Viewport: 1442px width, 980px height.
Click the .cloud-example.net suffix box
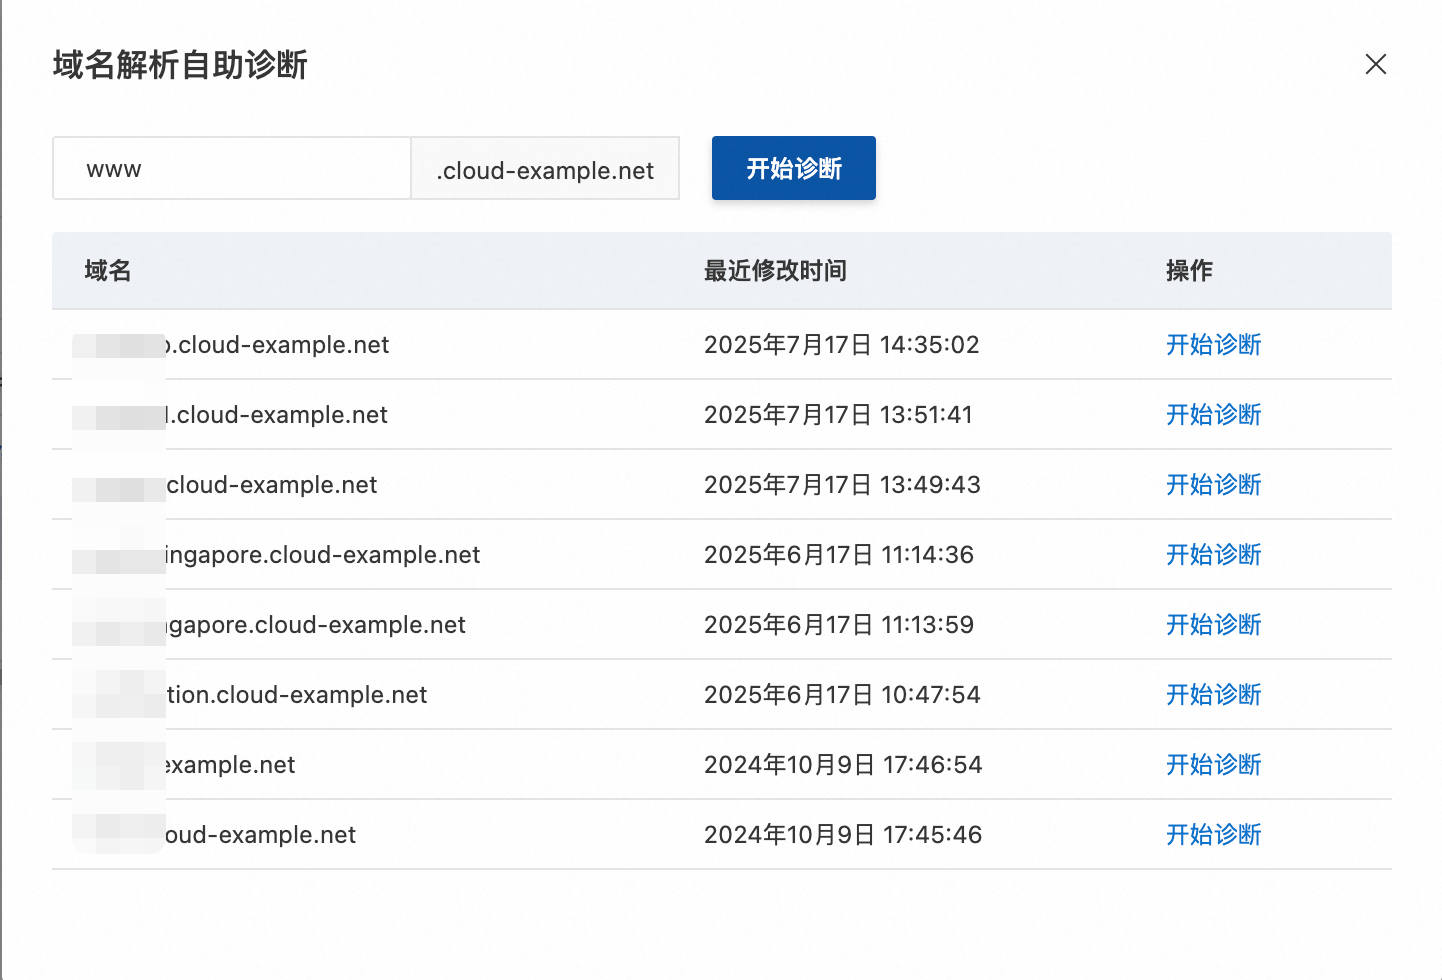point(545,168)
